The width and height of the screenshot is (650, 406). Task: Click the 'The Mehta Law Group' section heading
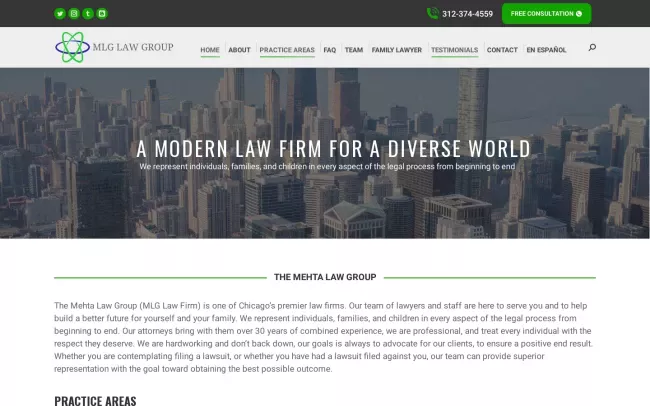pos(325,277)
